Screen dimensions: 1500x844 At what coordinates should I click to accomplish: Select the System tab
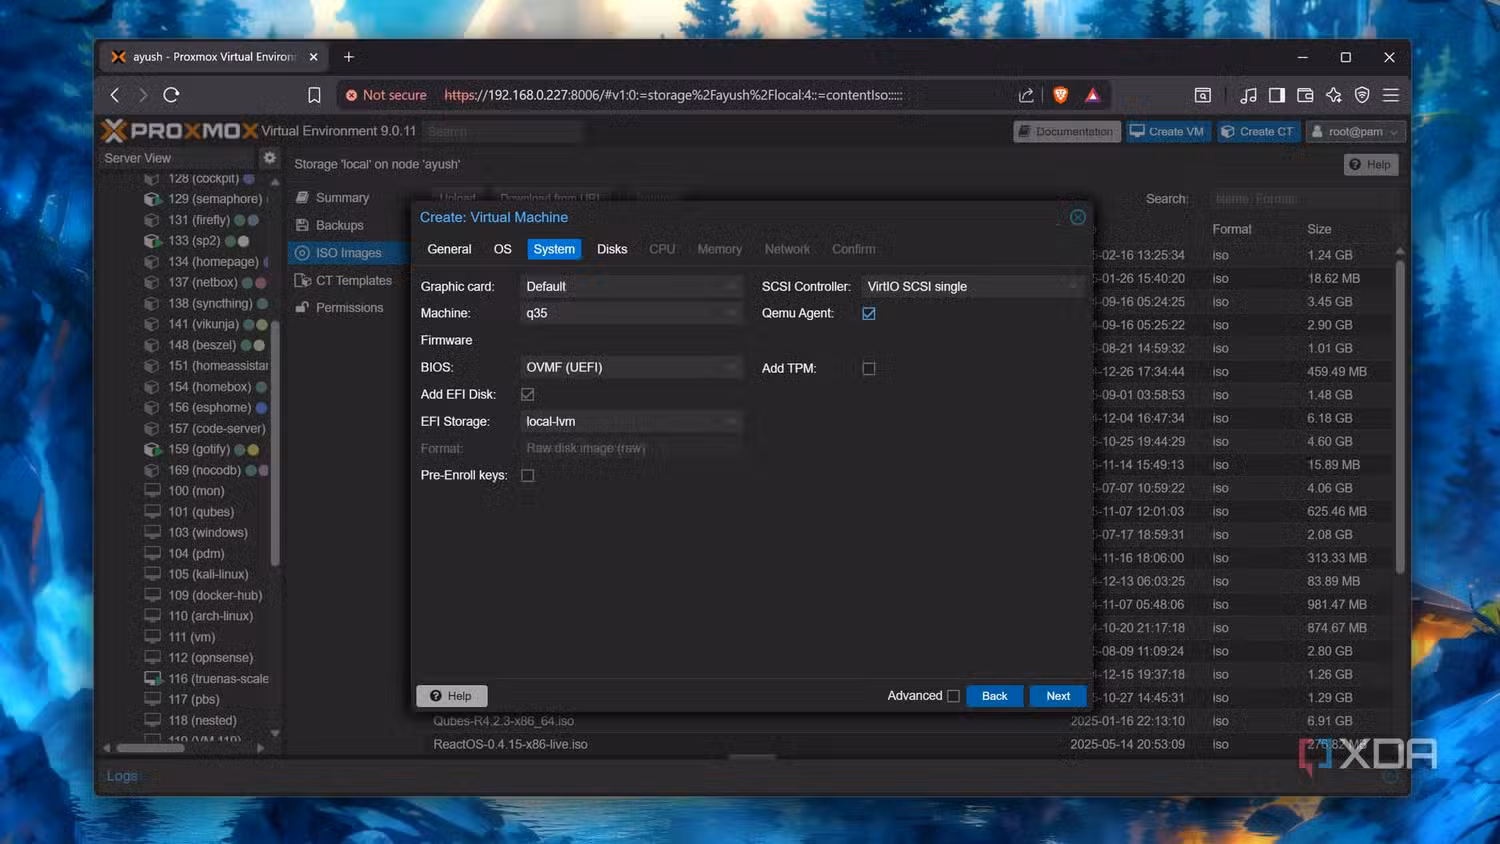point(554,249)
